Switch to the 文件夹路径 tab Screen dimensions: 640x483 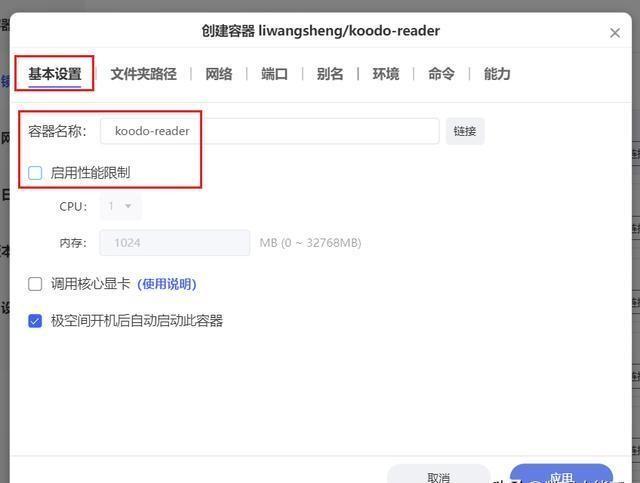pos(143,74)
